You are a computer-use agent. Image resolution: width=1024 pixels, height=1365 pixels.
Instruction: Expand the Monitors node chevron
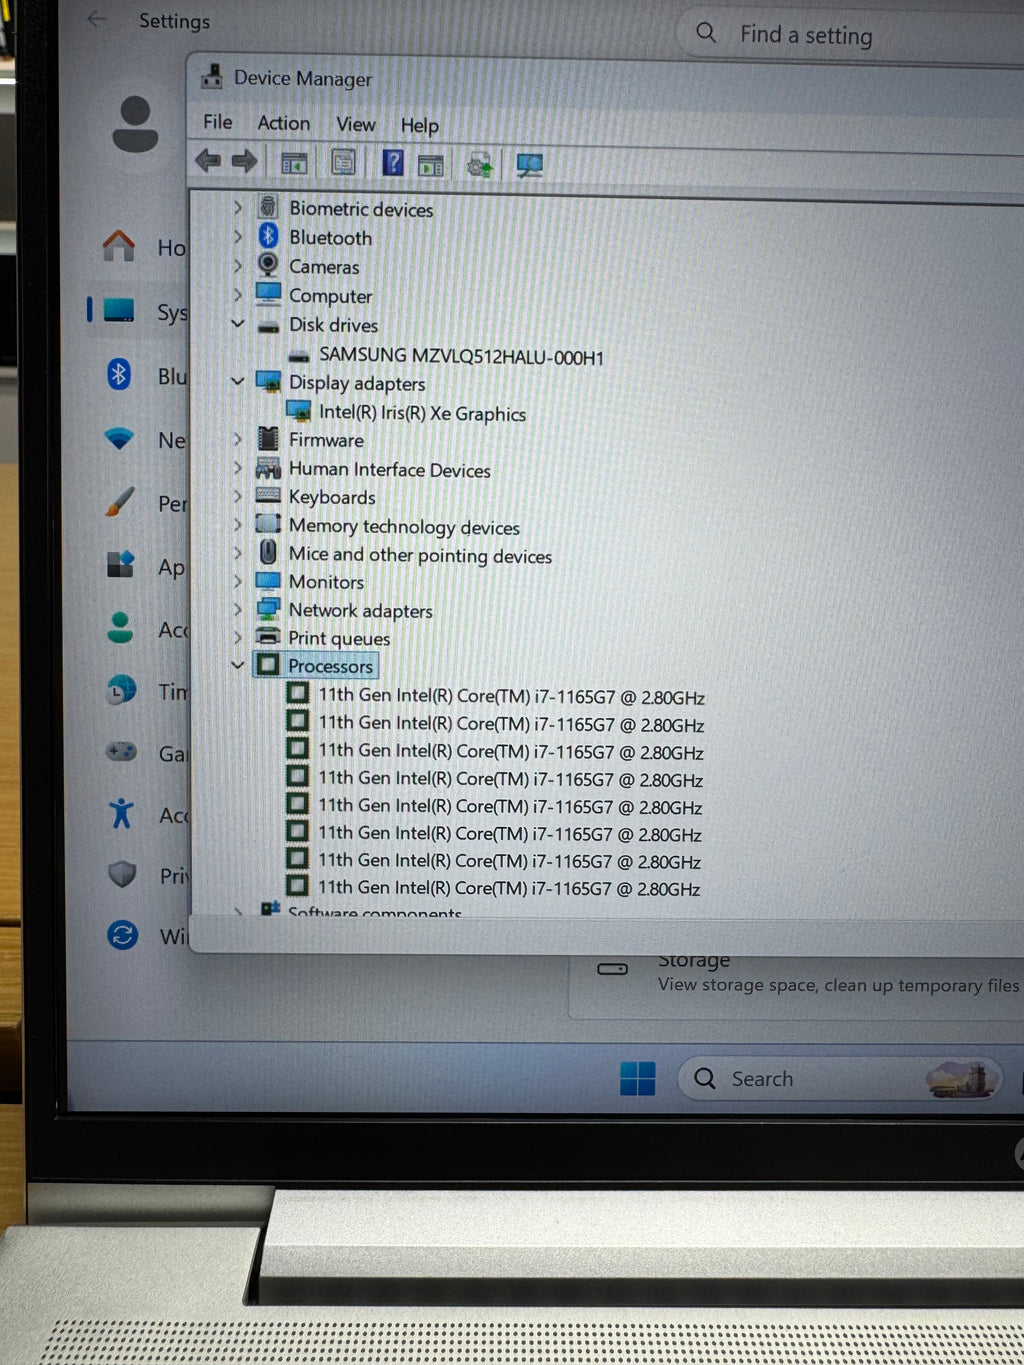point(237,581)
